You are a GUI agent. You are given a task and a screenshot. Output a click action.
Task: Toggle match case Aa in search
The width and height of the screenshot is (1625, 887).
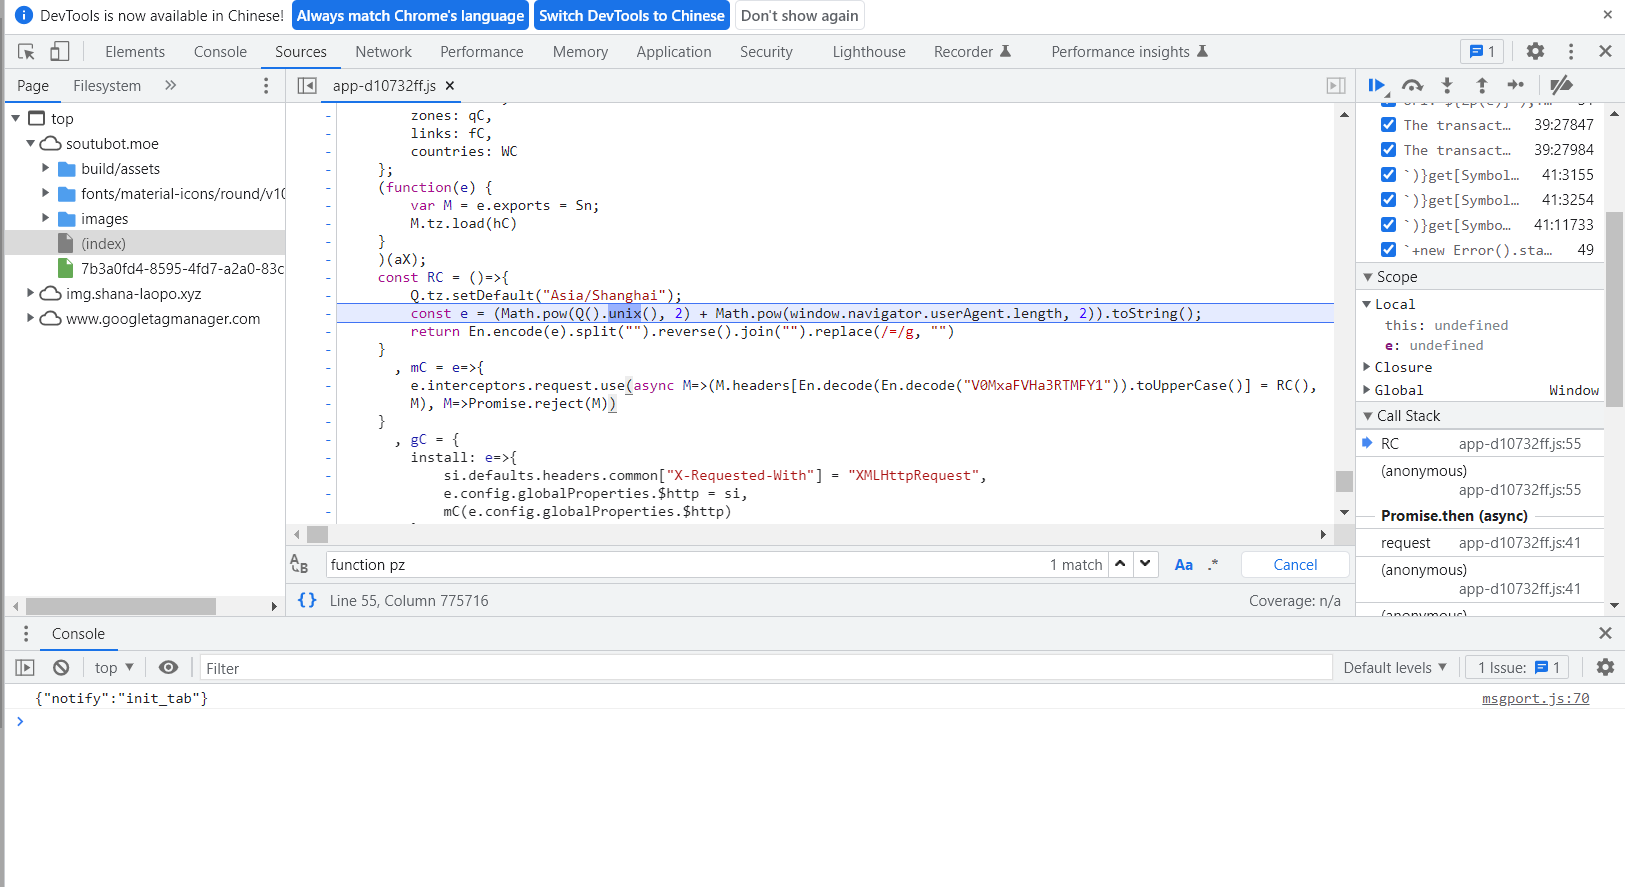[x=1184, y=565]
